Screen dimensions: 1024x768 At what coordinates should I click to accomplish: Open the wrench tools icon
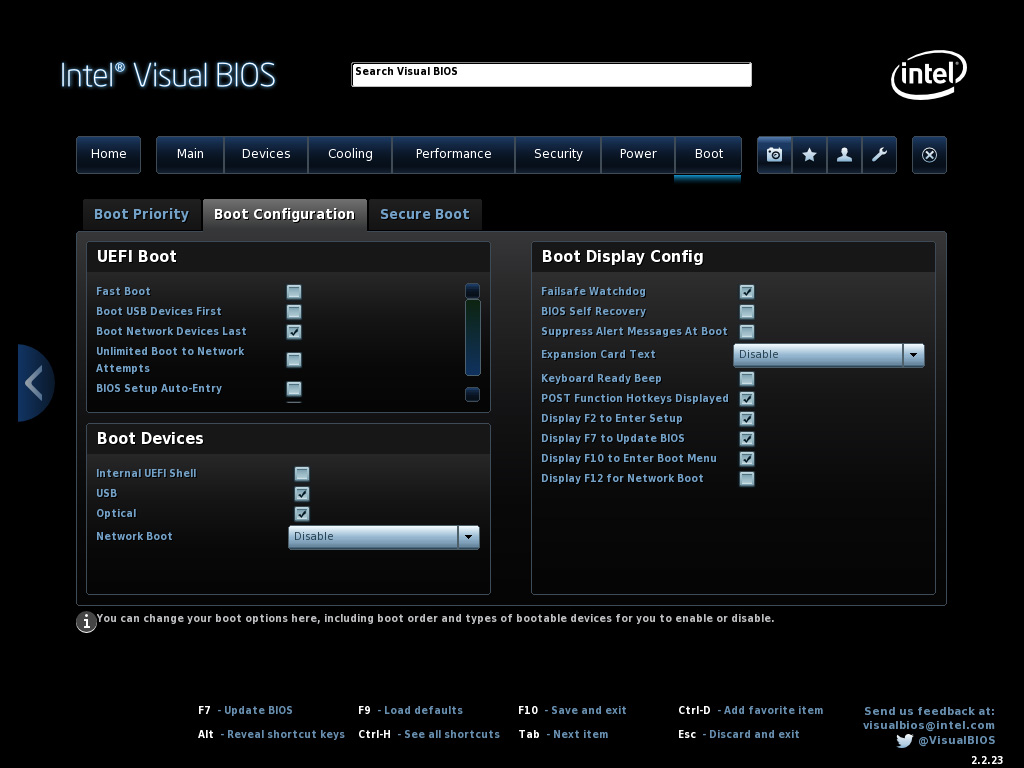tap(879, 155)
